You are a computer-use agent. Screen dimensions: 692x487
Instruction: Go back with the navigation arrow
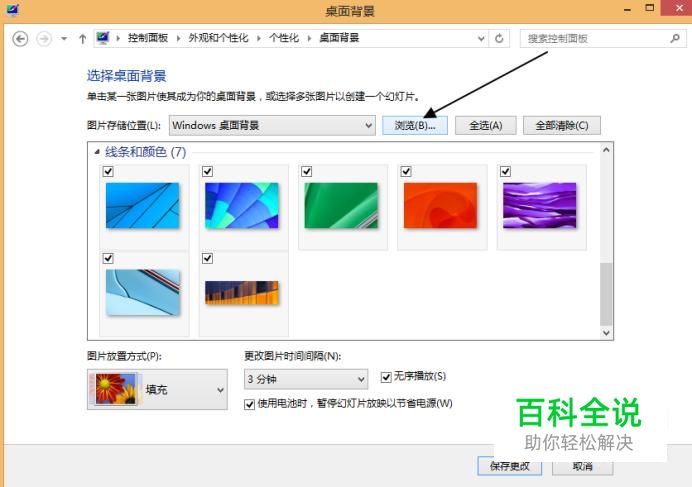click(20, 39)
